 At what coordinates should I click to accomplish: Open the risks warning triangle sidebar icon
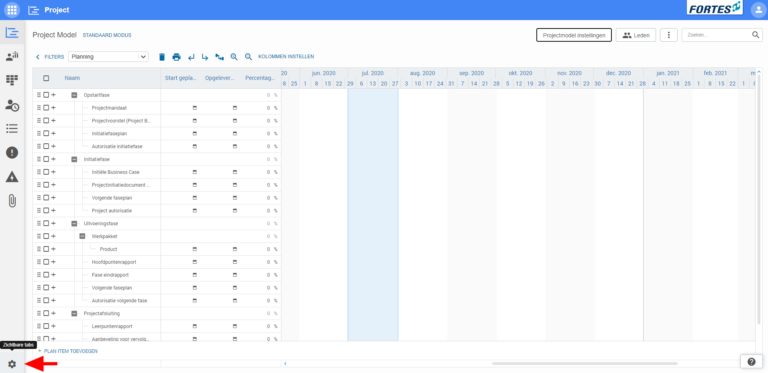(x=12, y=177)
